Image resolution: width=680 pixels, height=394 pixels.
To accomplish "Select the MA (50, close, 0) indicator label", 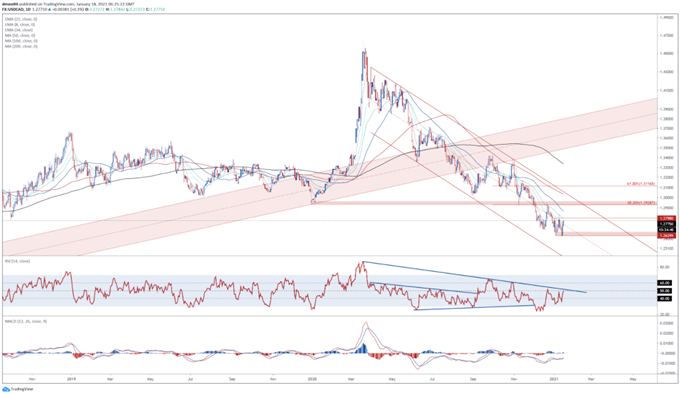I will (x=20, y=35).
